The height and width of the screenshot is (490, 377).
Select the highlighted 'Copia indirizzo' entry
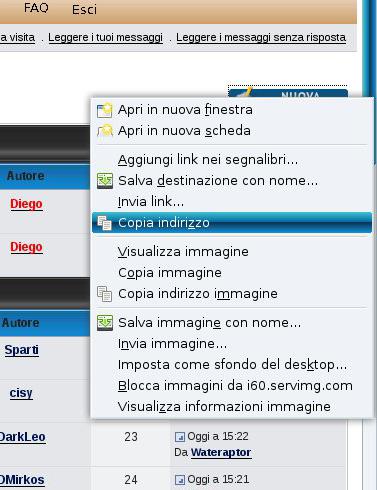point(232,223)
